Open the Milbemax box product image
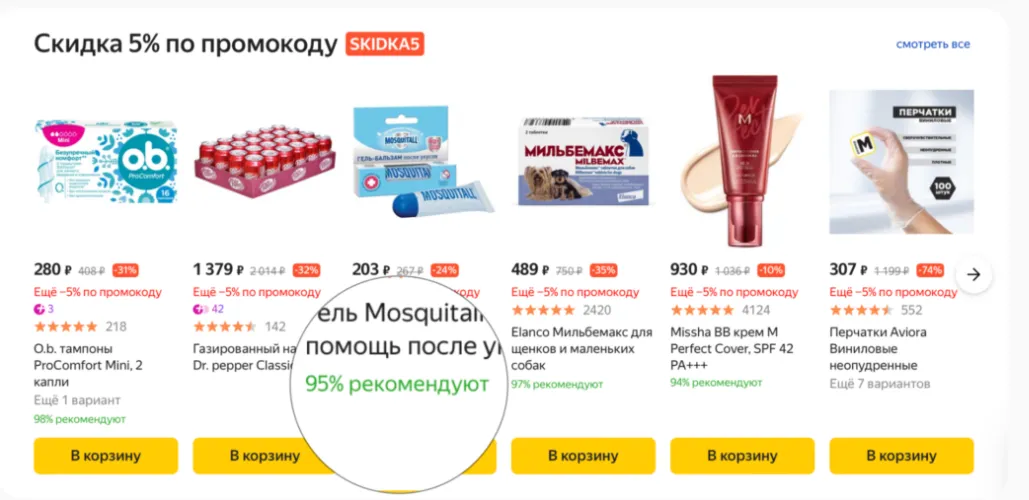Image resolution: width=1029 pixels, height=500 pixels. [583, 161]
